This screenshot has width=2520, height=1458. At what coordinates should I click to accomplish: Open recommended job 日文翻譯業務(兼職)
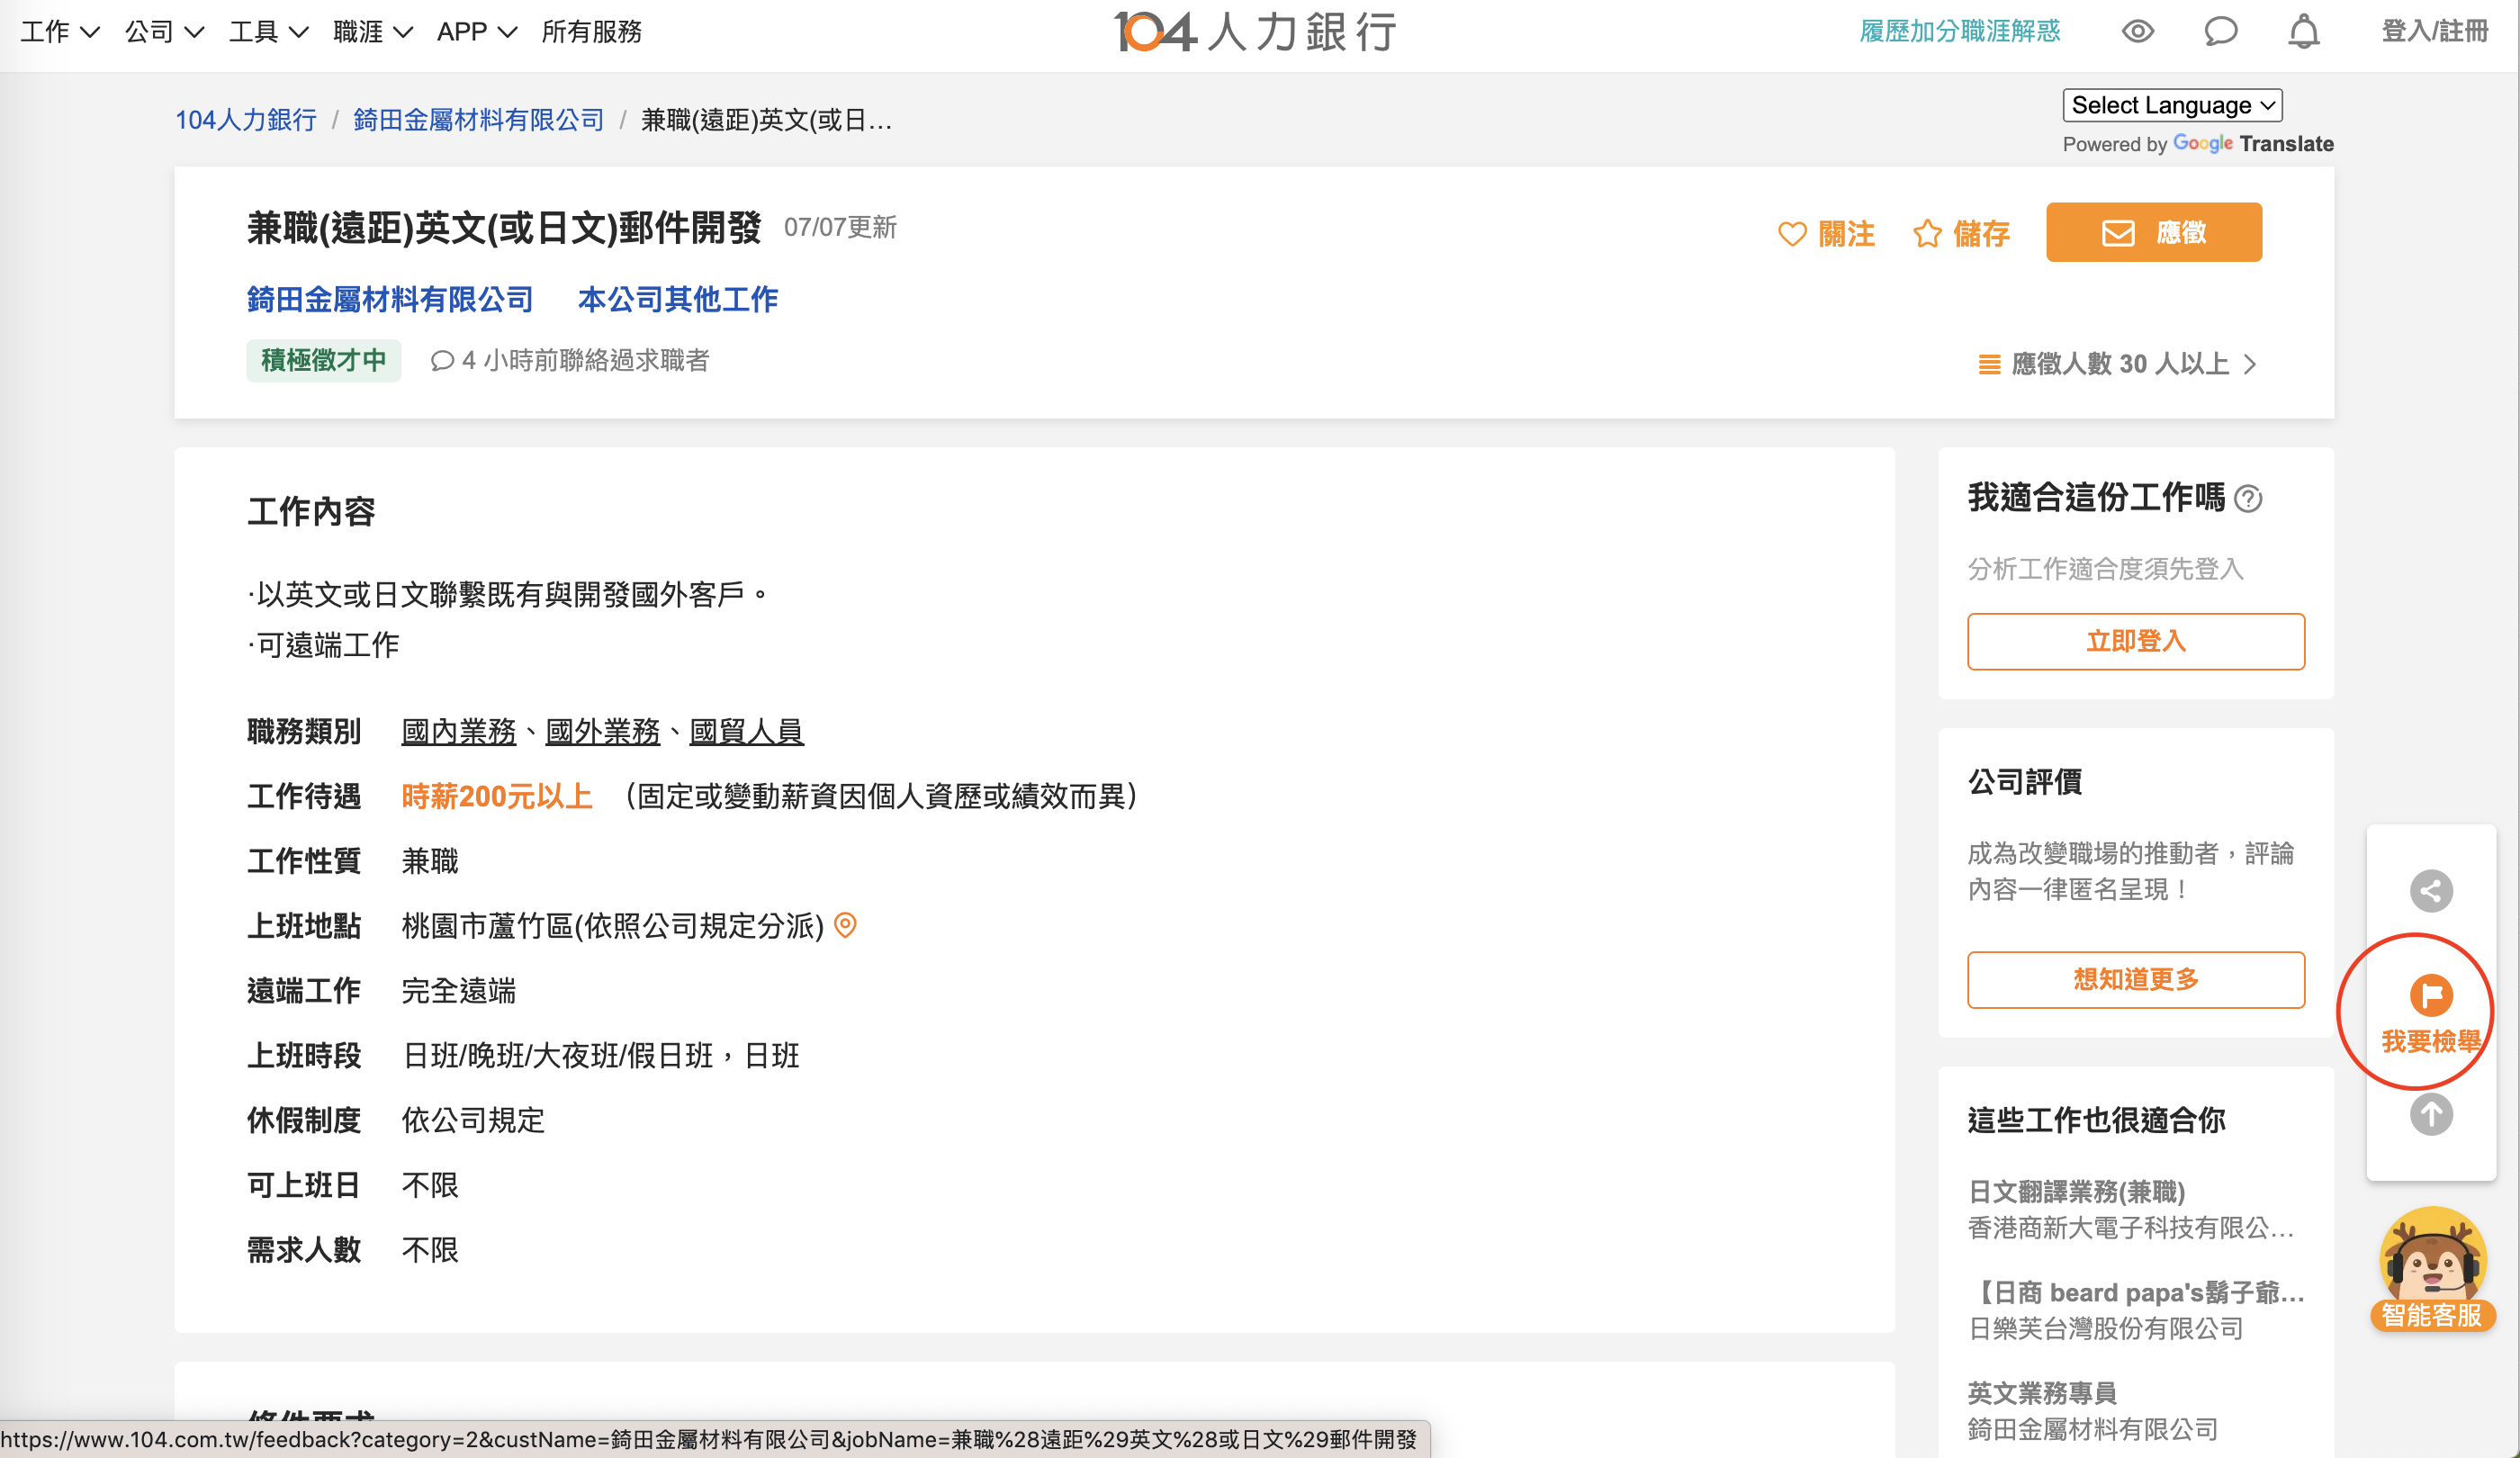click(2076, 1191)
